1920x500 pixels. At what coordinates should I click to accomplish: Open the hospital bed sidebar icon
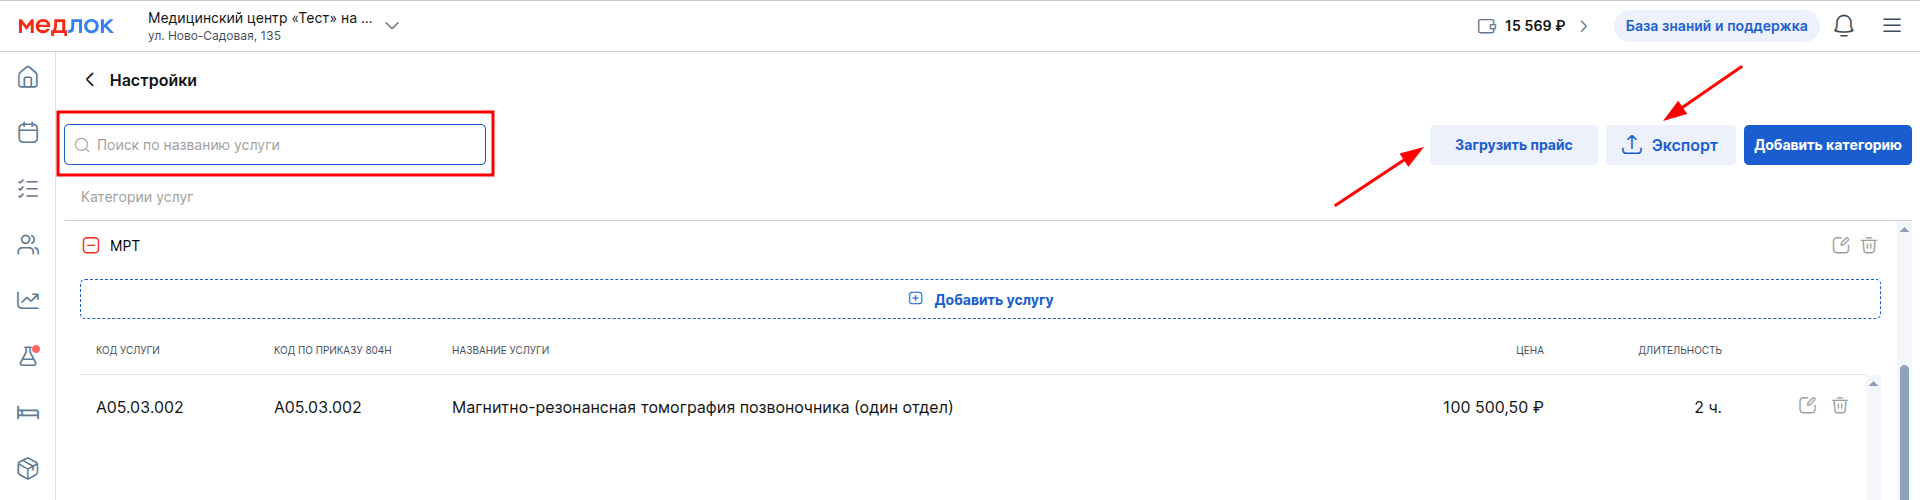pos(28,412)
